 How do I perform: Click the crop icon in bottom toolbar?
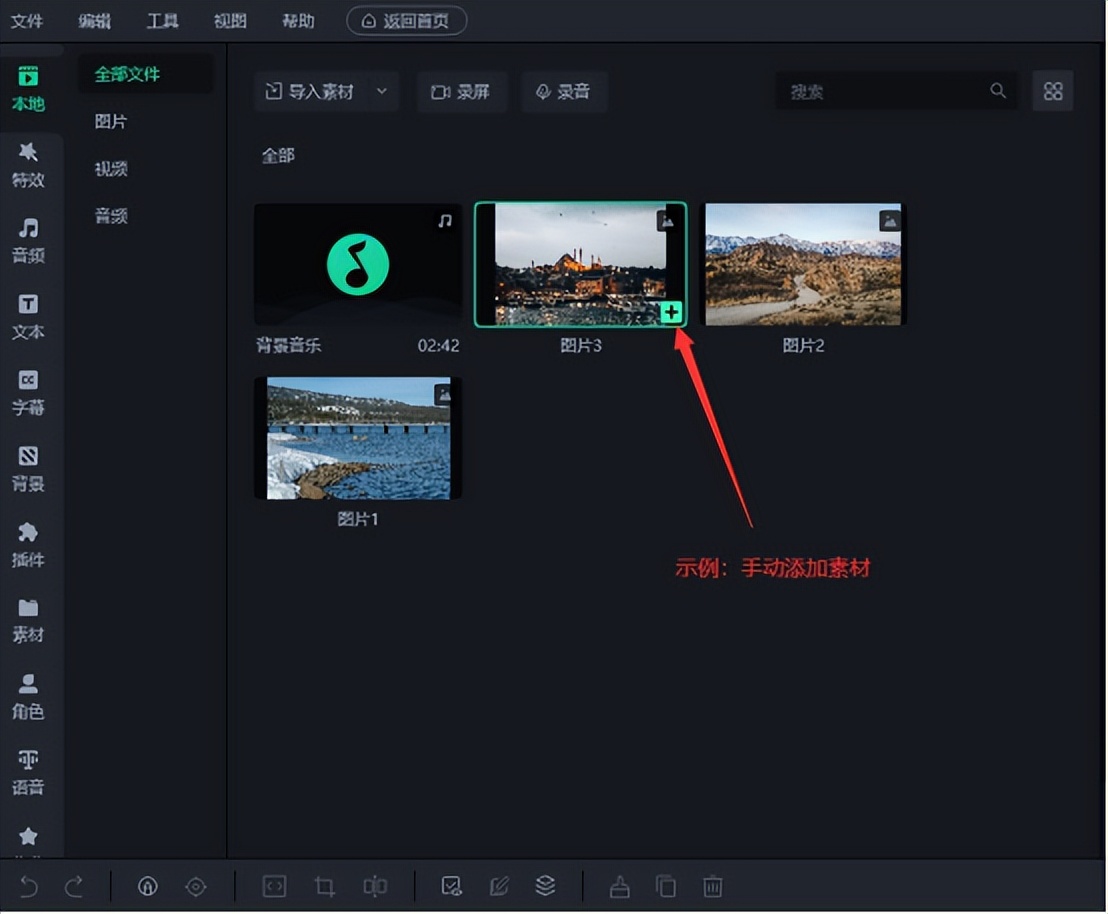click(324, 886)
